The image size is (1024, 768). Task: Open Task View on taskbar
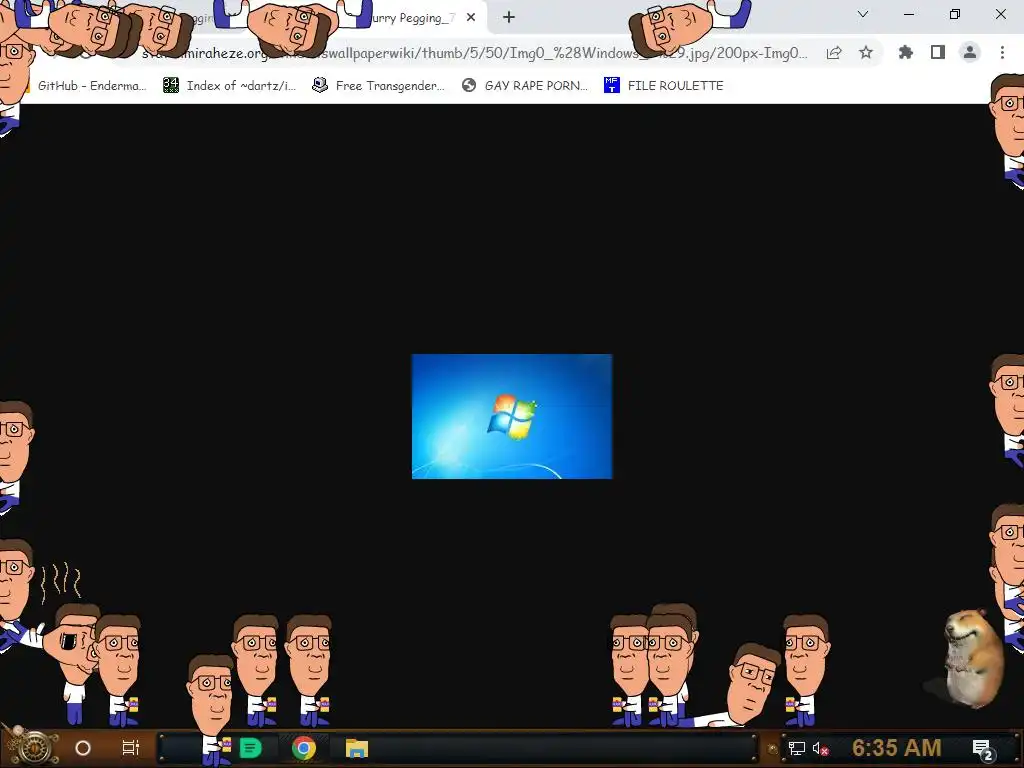pyautogui.click(x=131, y=748)
